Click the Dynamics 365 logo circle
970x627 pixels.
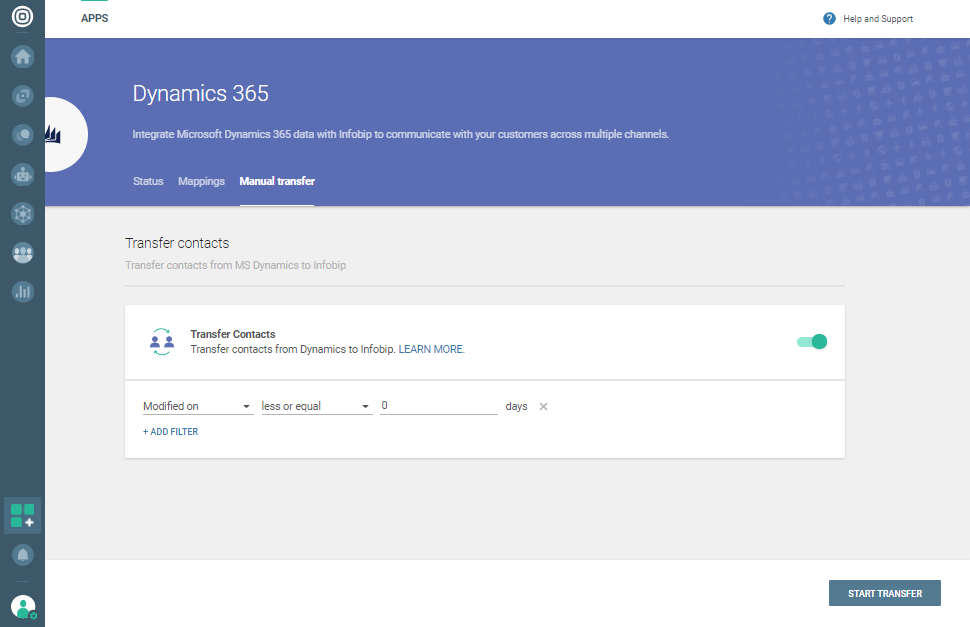(x=56, y=135)
